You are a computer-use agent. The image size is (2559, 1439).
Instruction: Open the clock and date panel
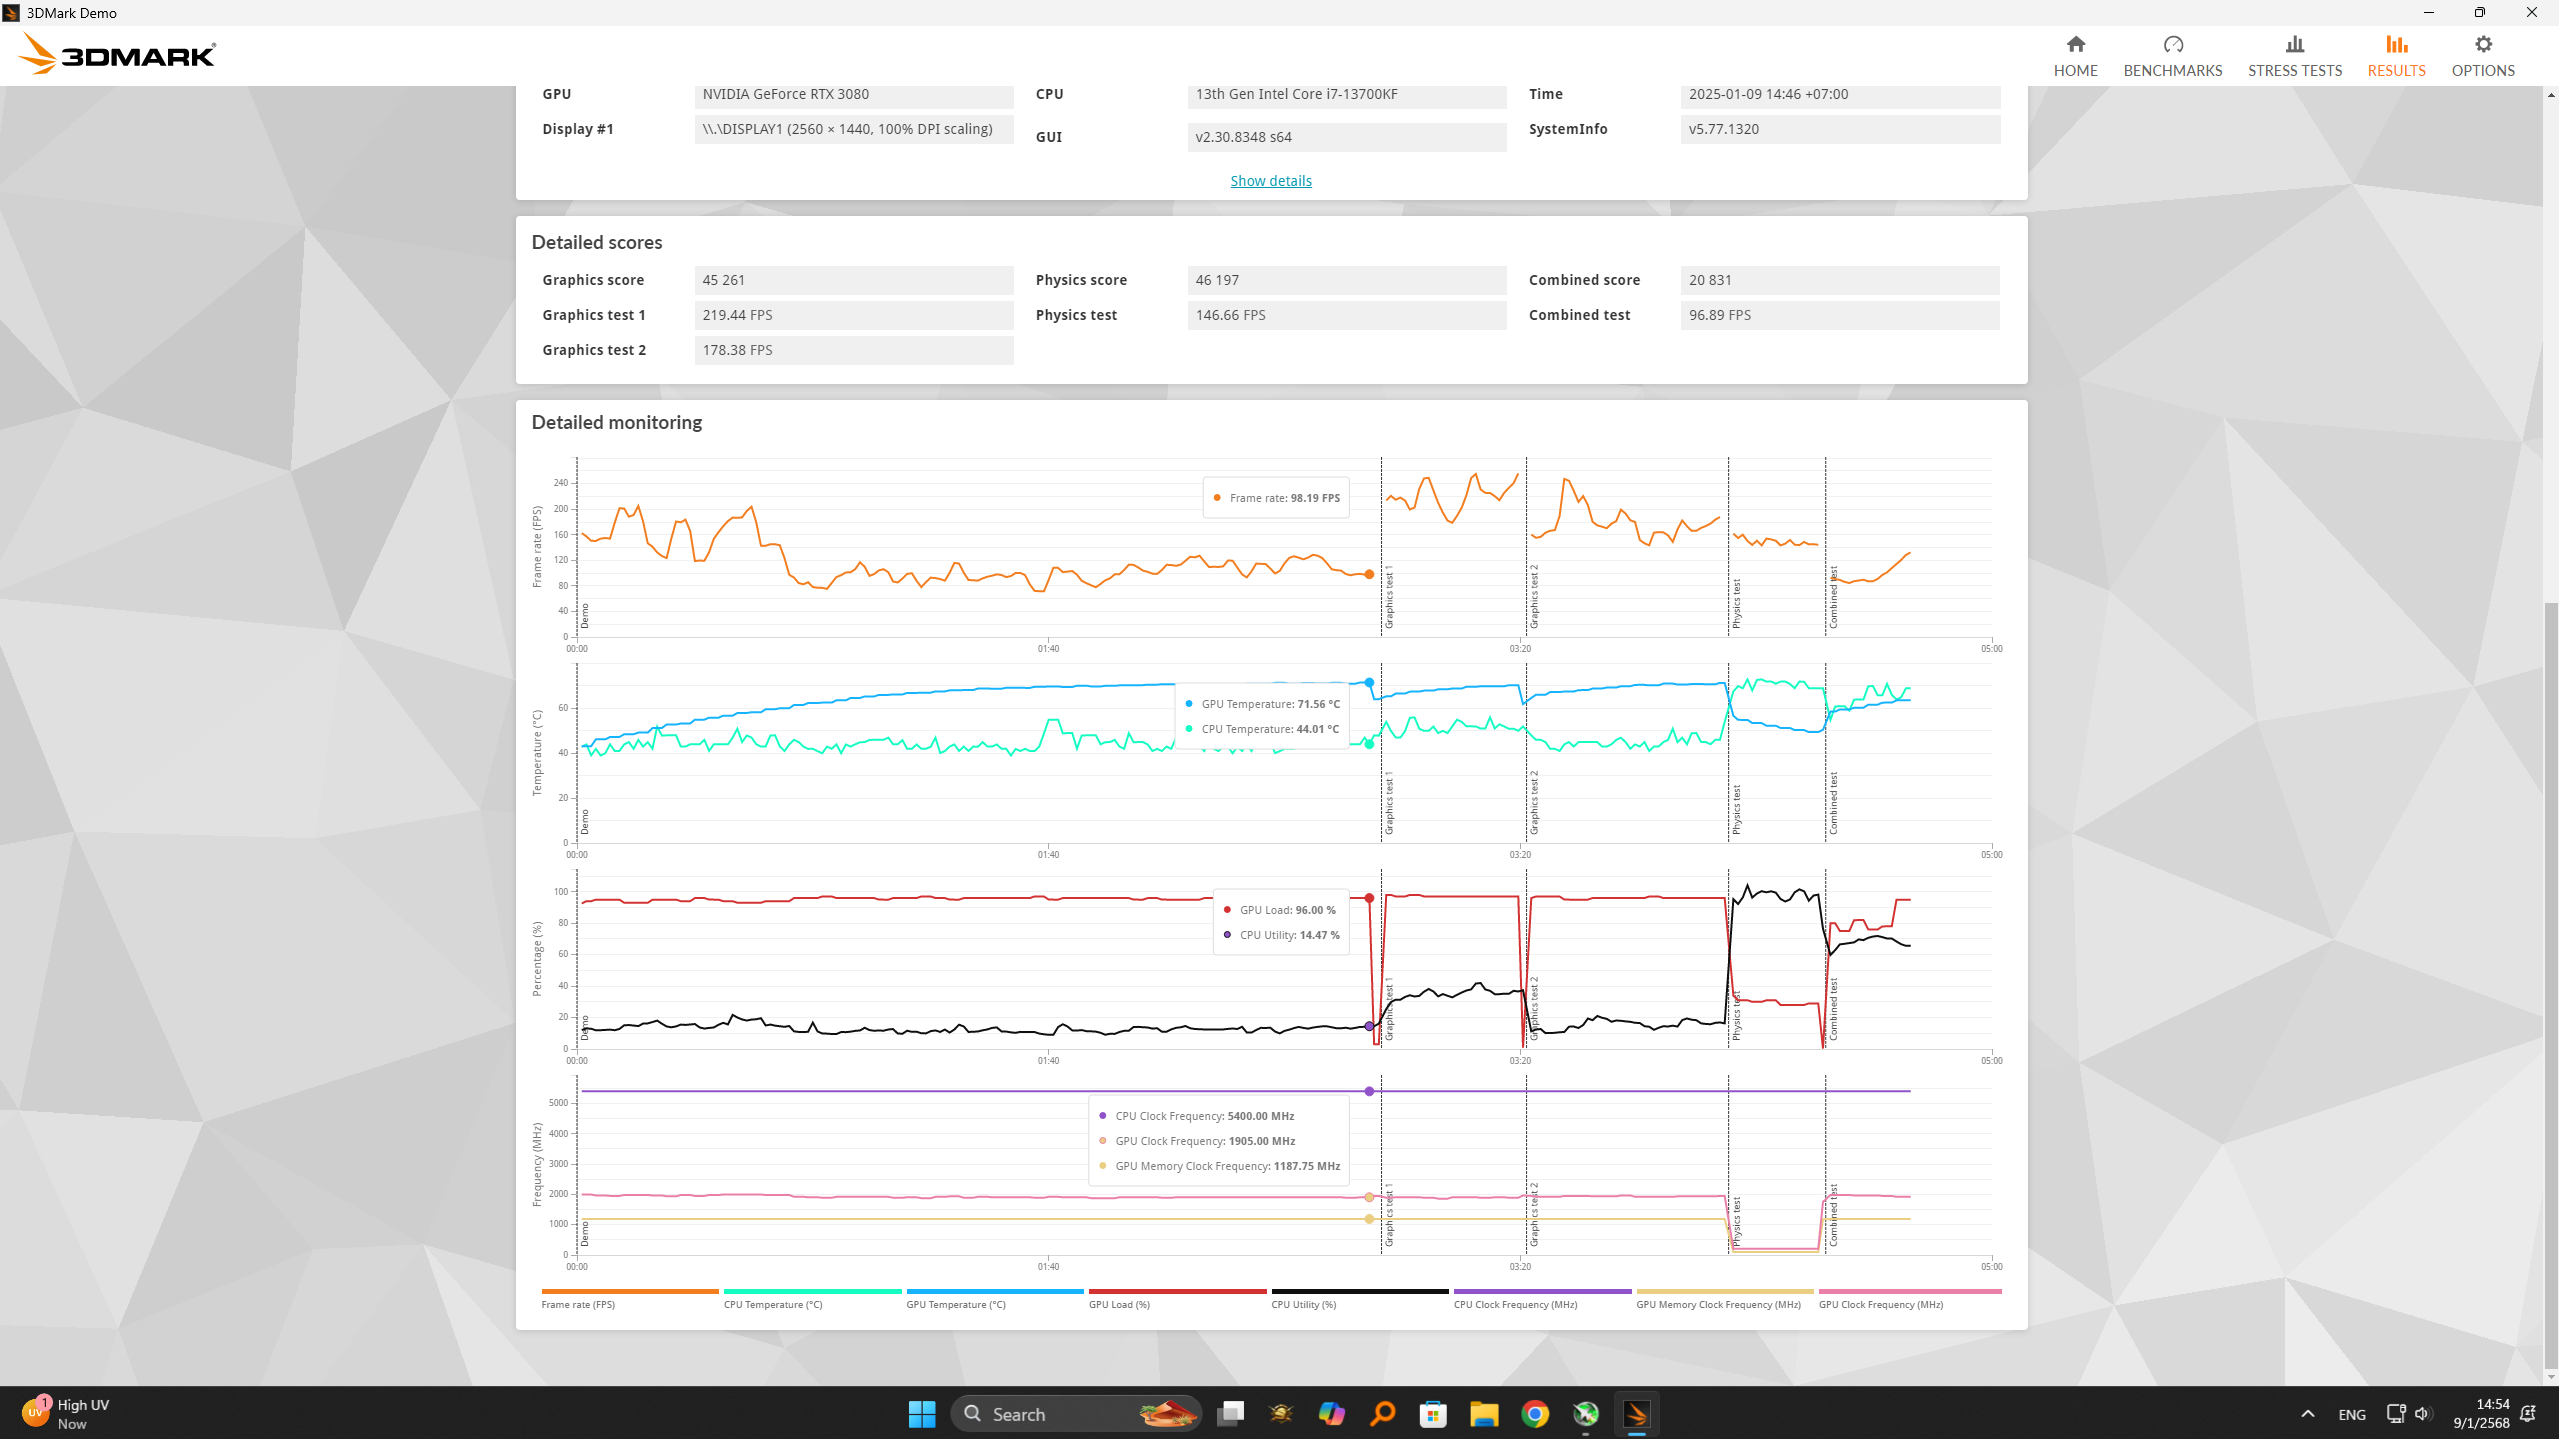point(2481,1413)
